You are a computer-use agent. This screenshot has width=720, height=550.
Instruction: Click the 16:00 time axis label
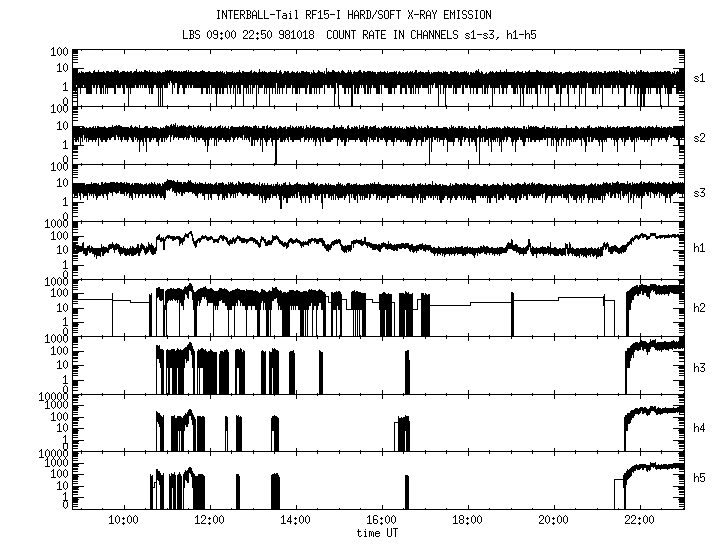point(381,521)
